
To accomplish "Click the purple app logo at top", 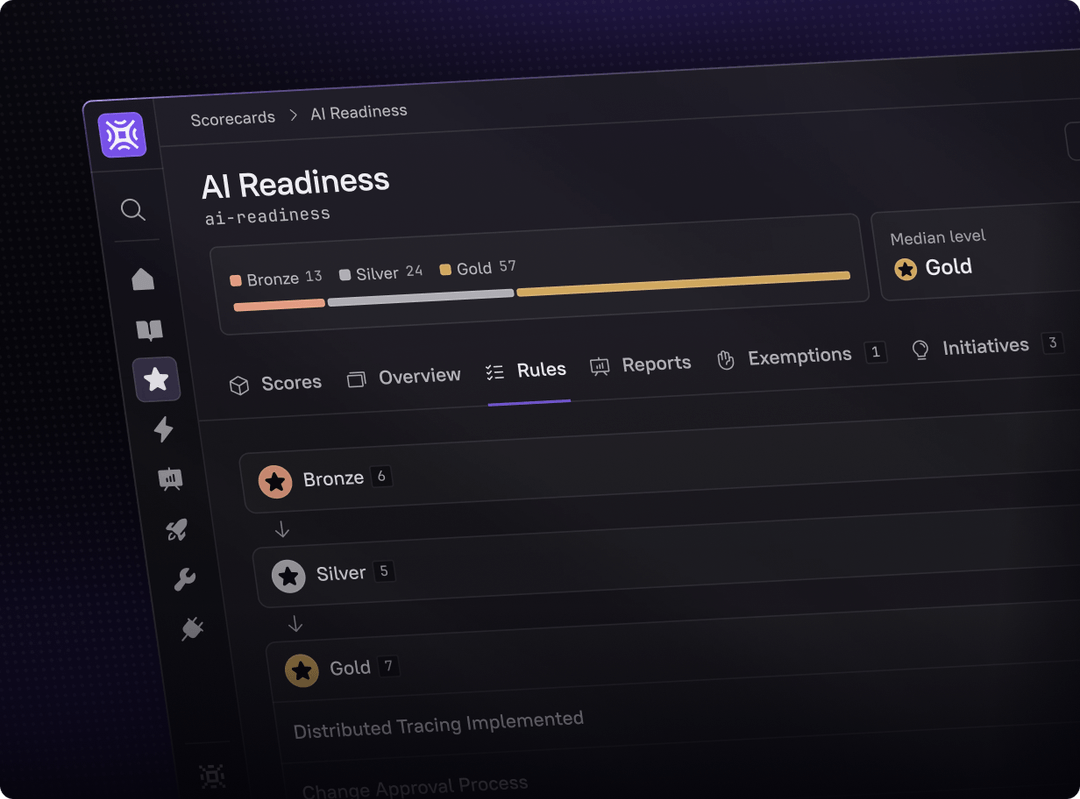I will (122, 135).
